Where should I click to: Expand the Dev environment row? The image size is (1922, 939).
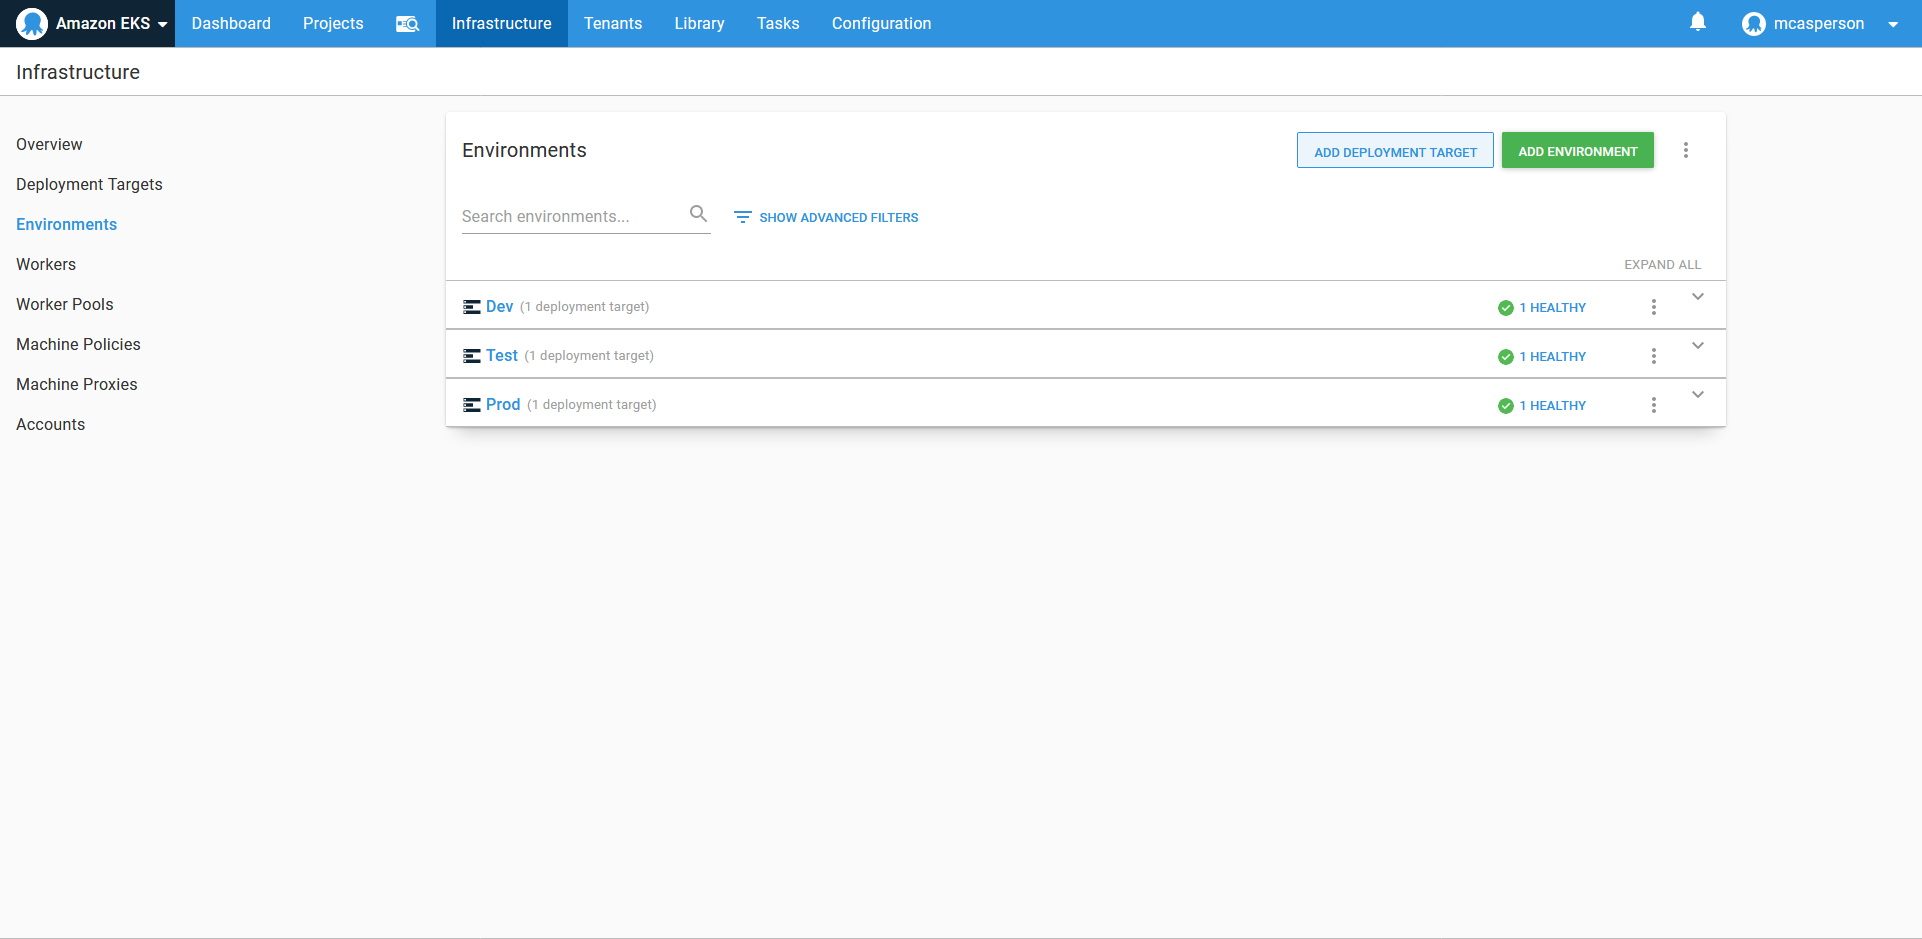(1697, 296)
